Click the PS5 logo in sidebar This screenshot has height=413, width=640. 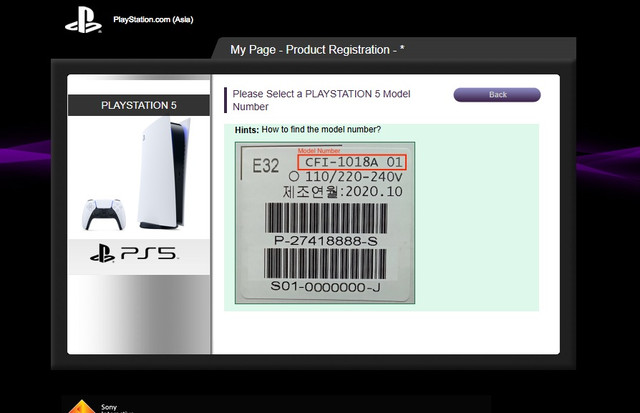click(x=134, y=254)
